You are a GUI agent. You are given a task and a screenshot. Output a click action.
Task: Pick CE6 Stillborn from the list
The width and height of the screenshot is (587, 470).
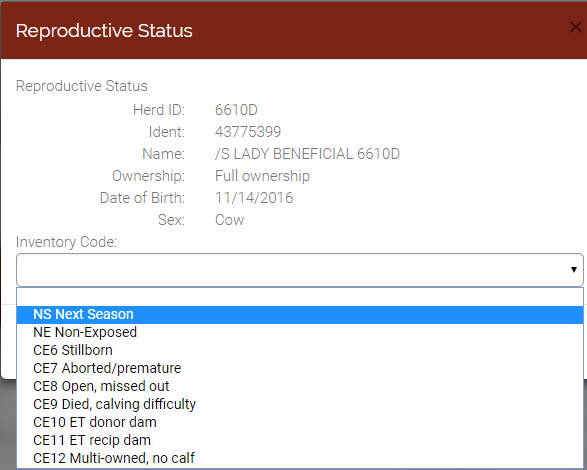tap(300, 351)
